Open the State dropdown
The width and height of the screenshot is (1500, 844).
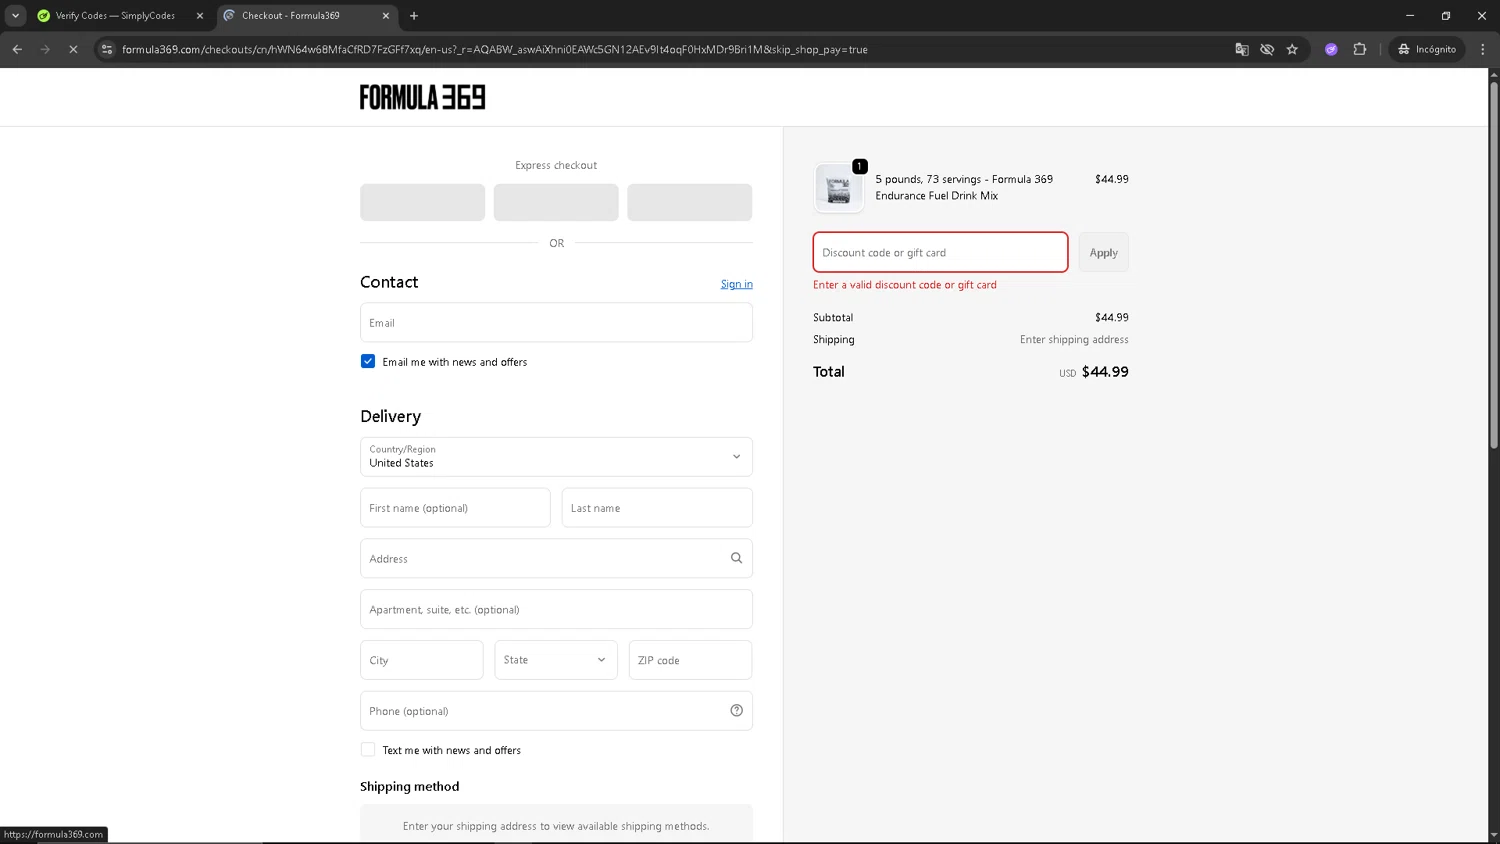[x=556, y=660]
